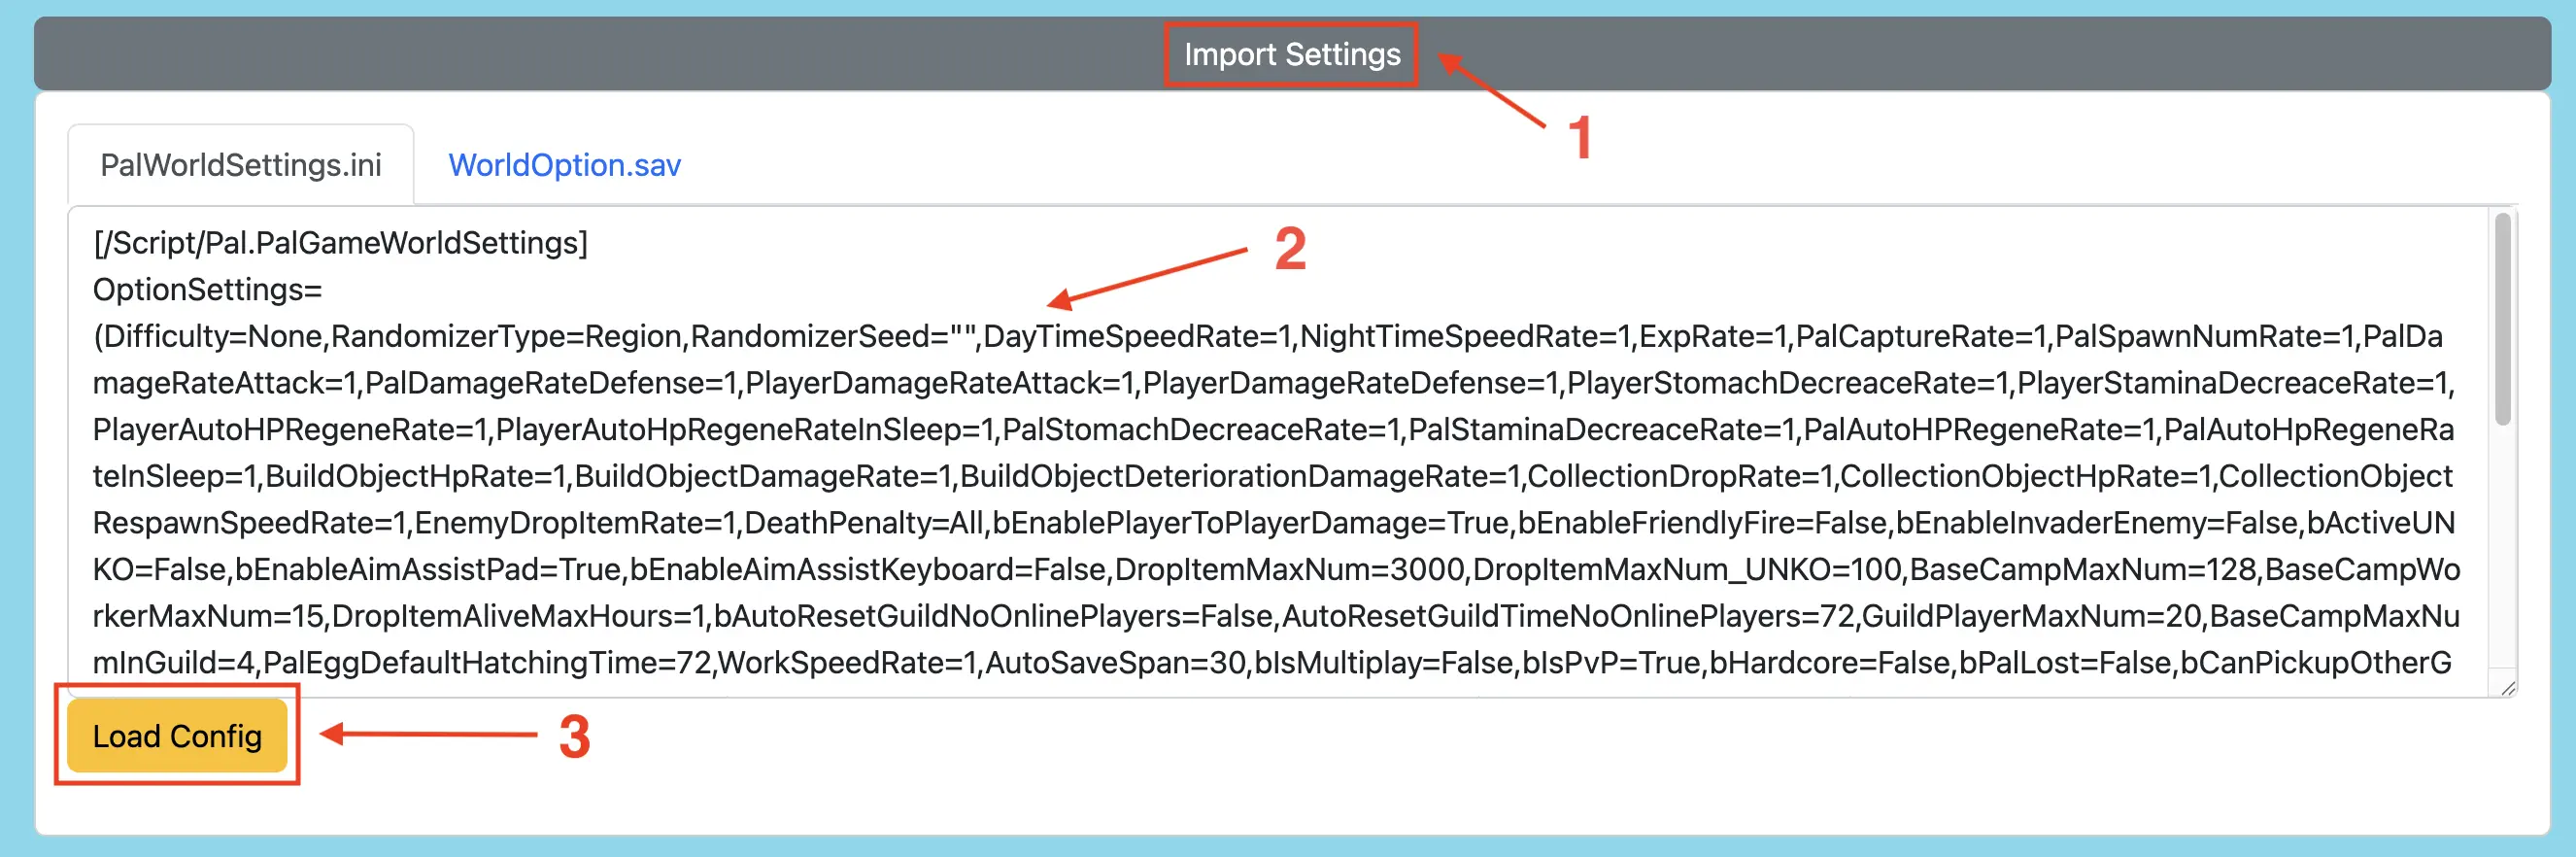The height and width of the screenshot is (857, 2576).
Task: Click the Import Settings header
Action: (1291, 54)
